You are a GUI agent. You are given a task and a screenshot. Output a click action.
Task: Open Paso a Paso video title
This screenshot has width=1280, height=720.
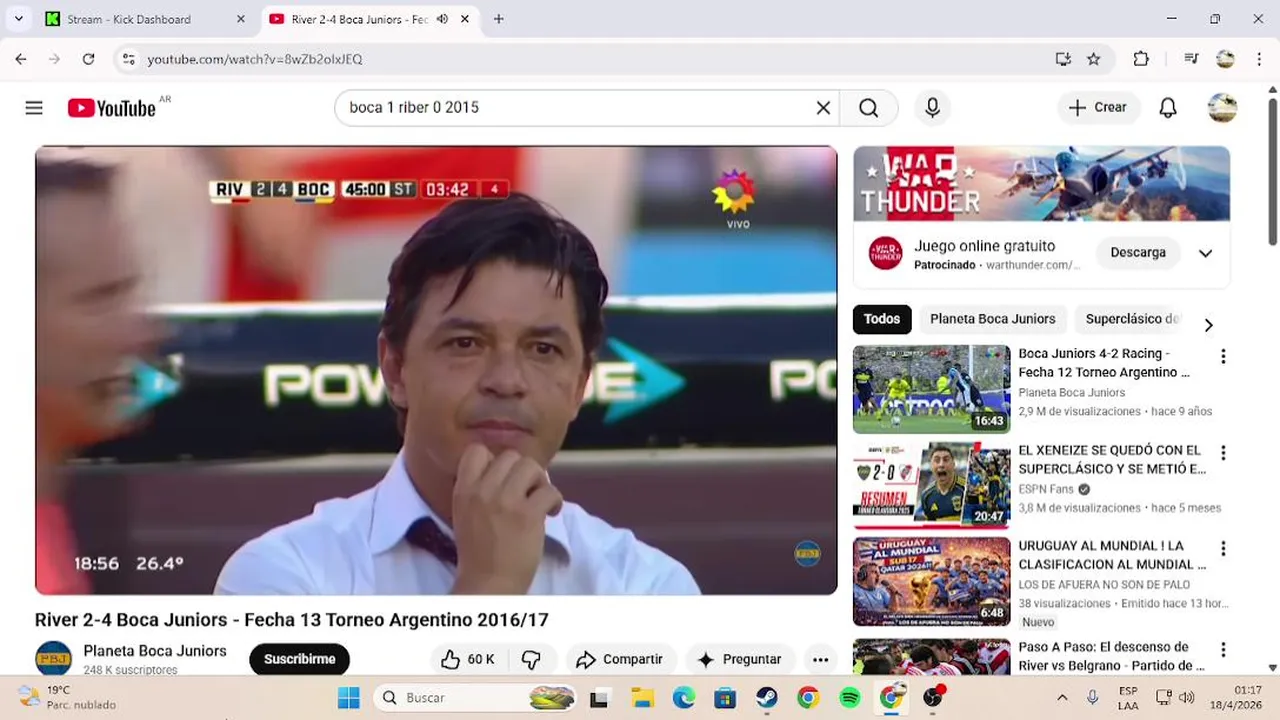click(1111, 656)
